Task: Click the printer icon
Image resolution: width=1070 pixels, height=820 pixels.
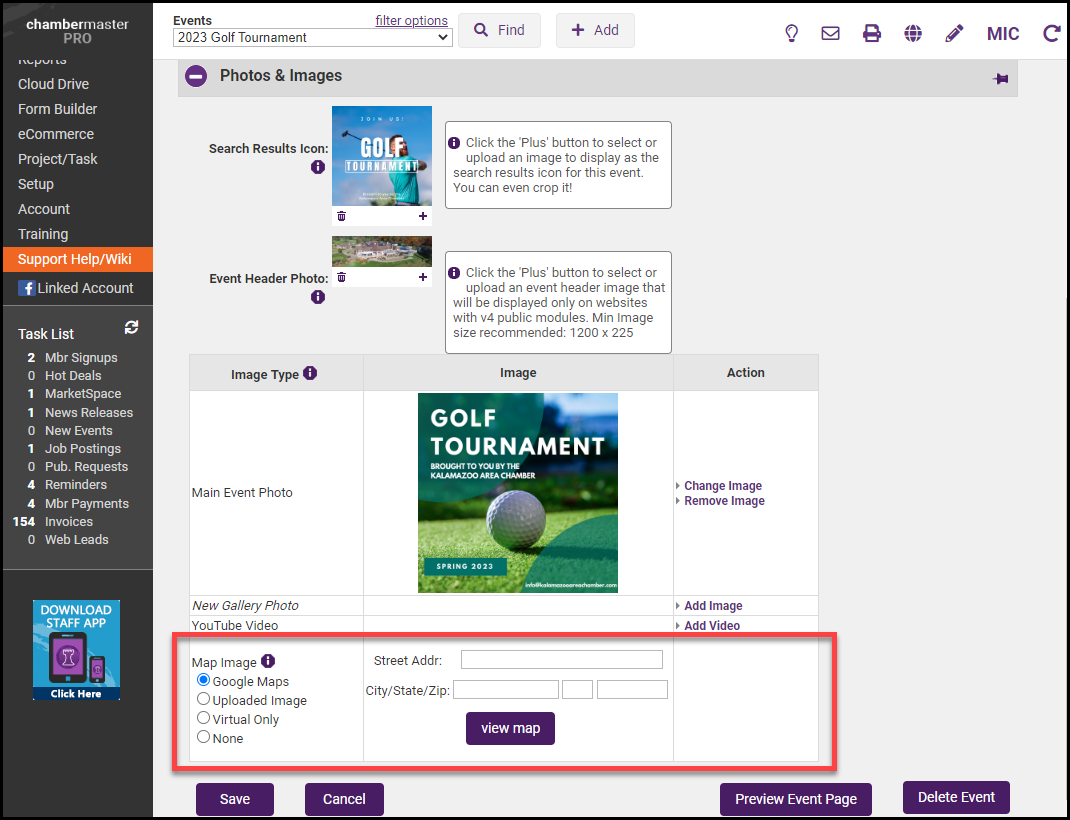Action: click(872, 33)
